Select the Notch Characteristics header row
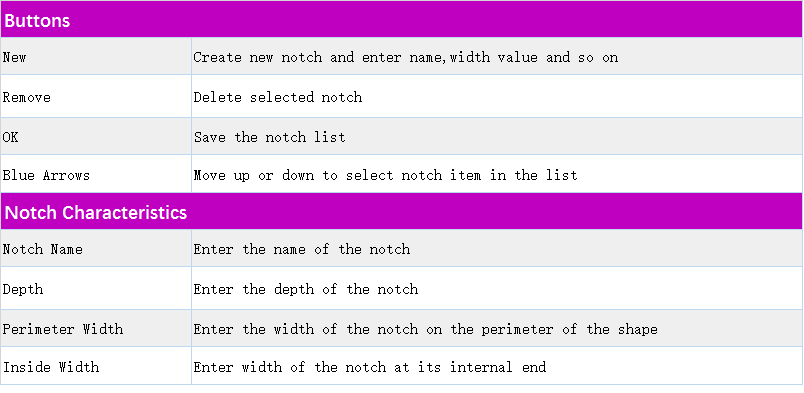 click(402, 211)
